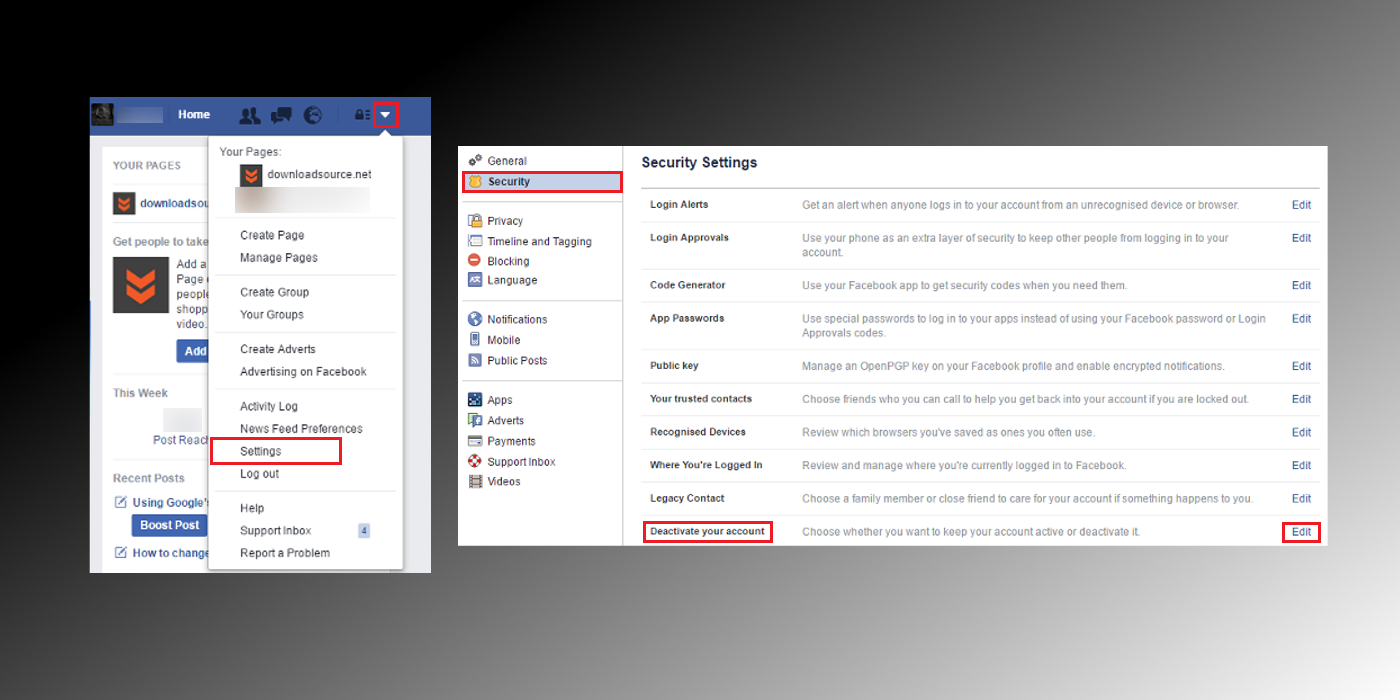Click the Login Alerts row label
1400x700 pixels.
point(679,204)
